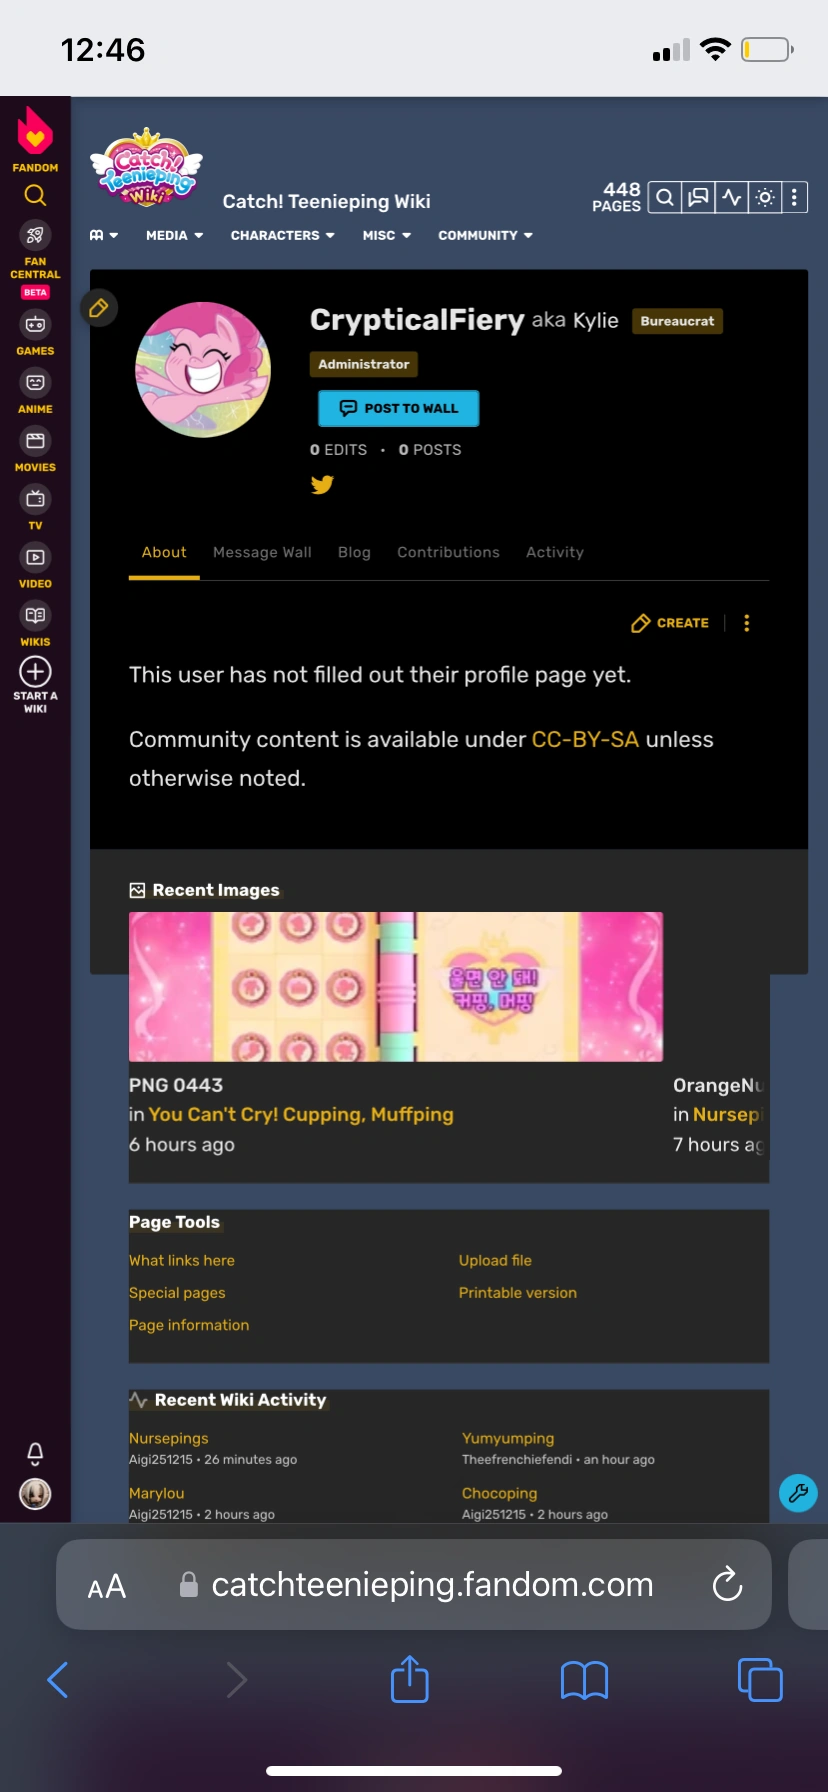Click the Post to Wall button
The width and height of the screenshot is (828, 1792).
tap(399, 408)
